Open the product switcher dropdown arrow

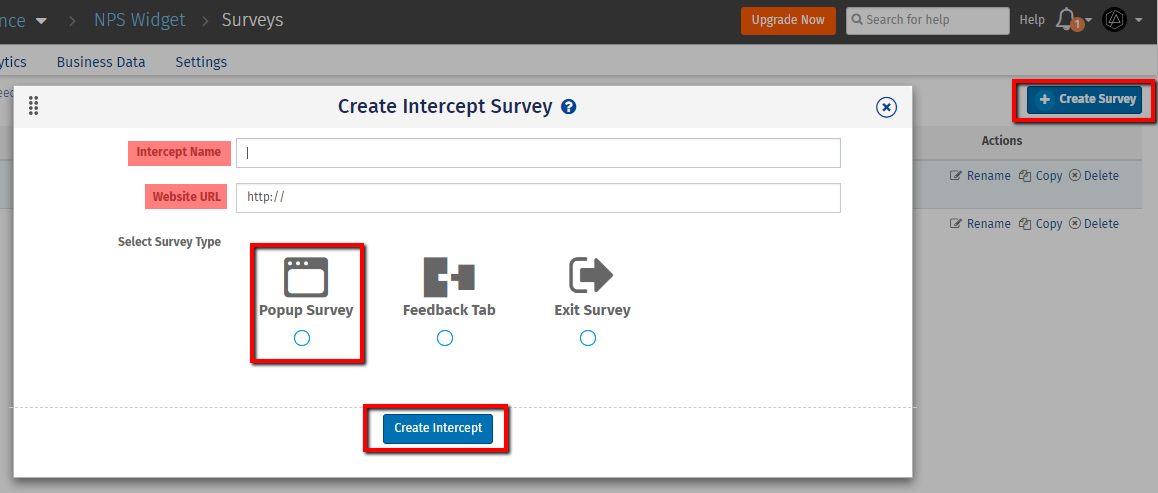pyautogui.click(x=41, y=20)
